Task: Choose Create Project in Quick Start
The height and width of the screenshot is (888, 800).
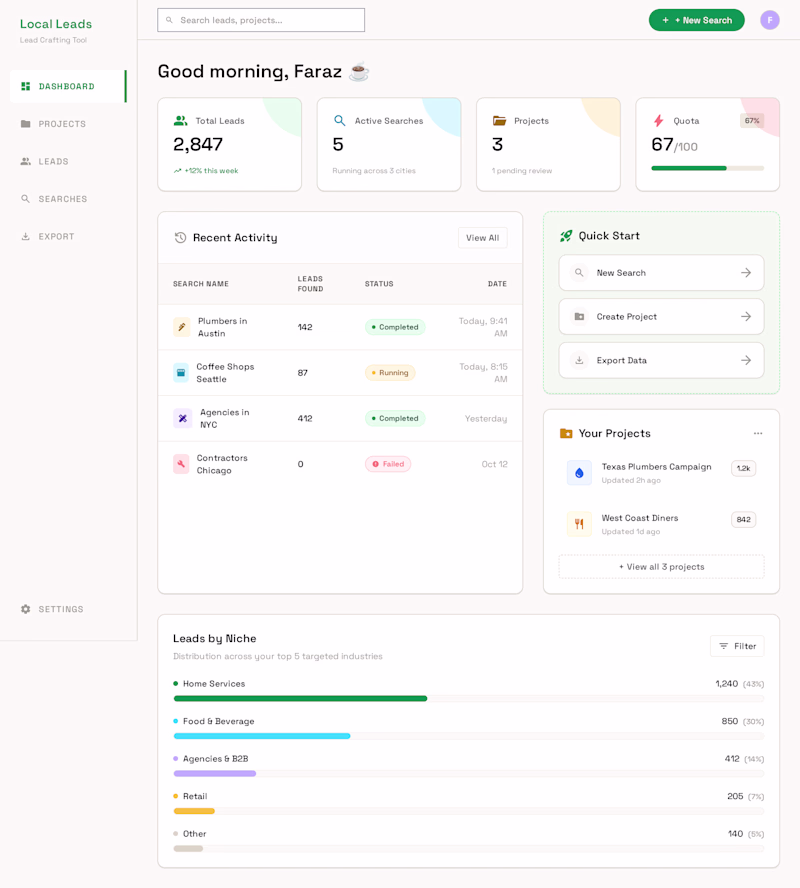Action: [661, 317]
